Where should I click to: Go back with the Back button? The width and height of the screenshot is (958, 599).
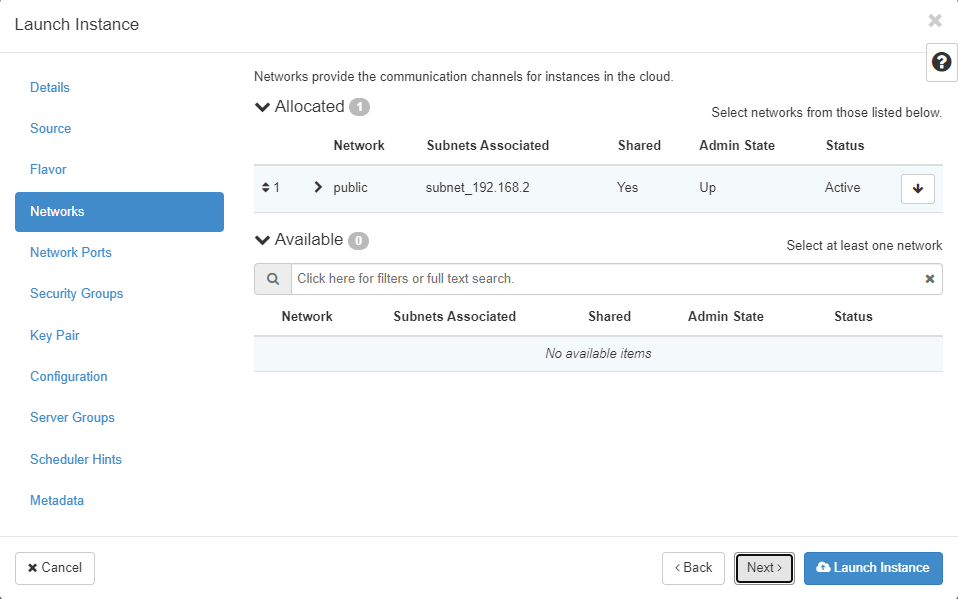pos(693,568)
